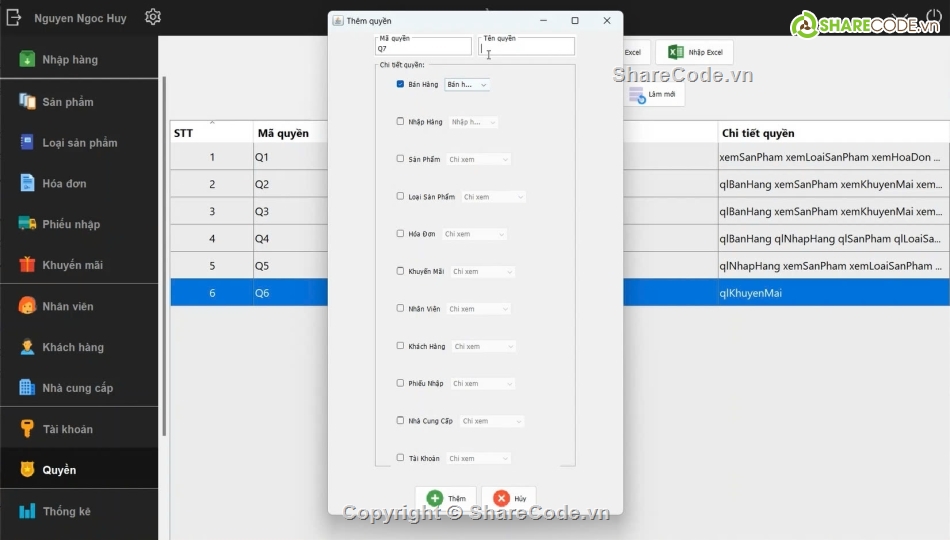Click the Nhập Excel button
Screen dimensions: 950x540
pos(694,52)
